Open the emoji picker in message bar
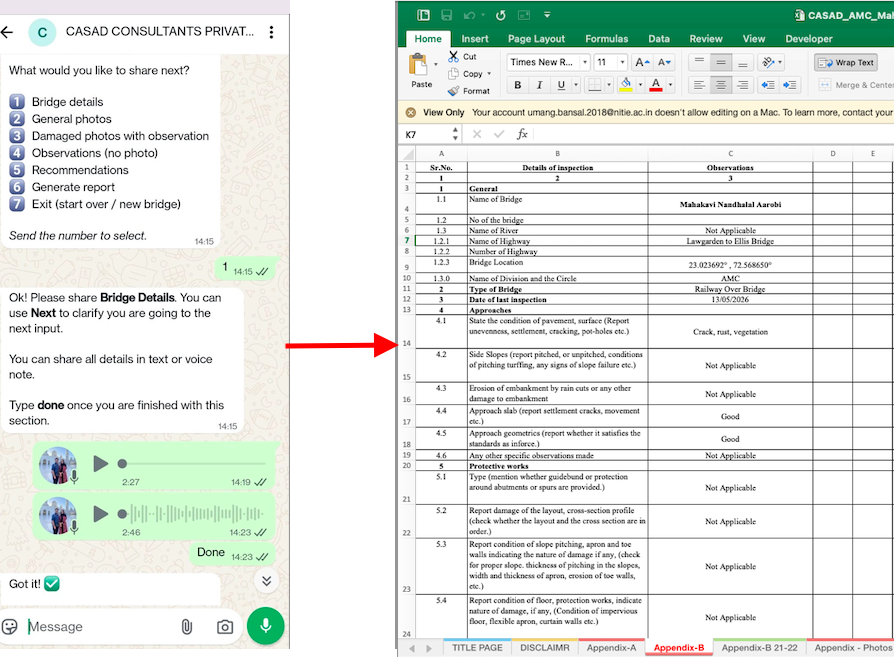Viewport: 894px width, 657px height. coord(10,627)
